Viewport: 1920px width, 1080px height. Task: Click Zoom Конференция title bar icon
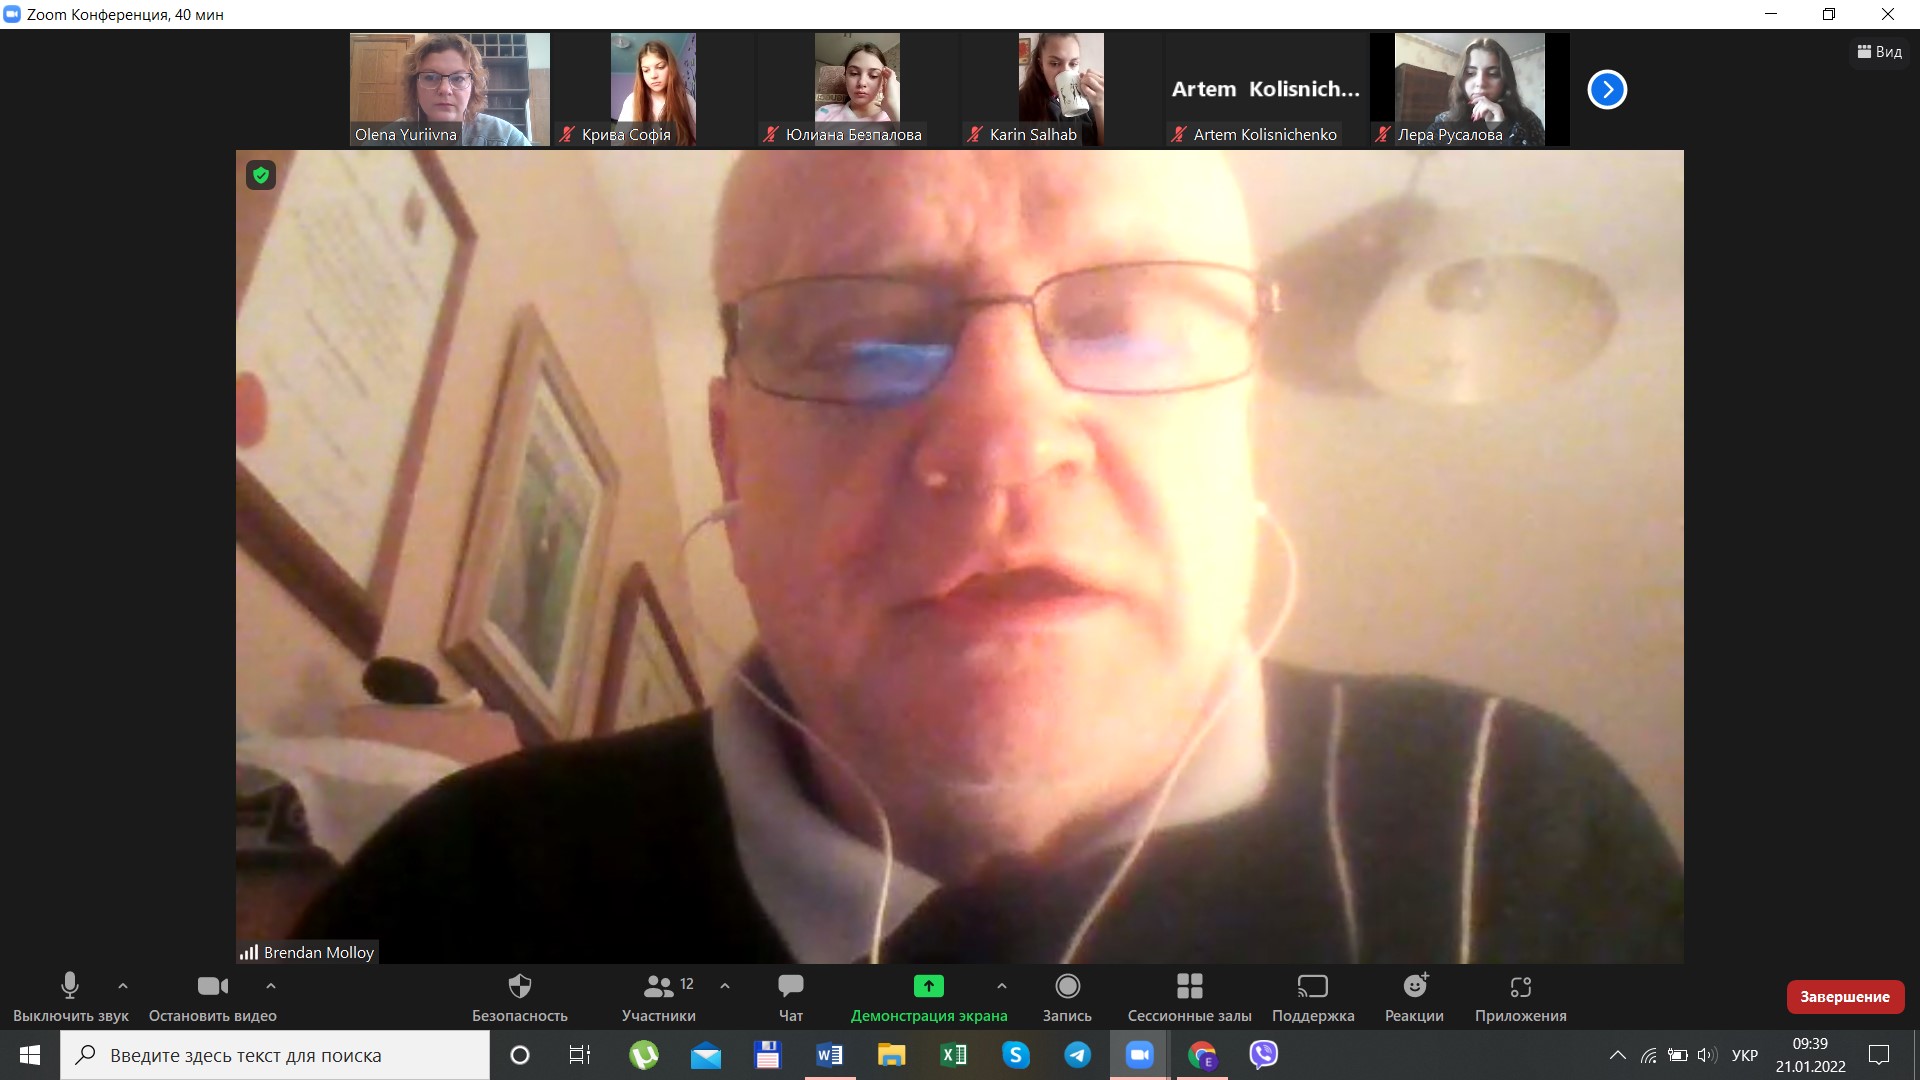tap(12, 14)
